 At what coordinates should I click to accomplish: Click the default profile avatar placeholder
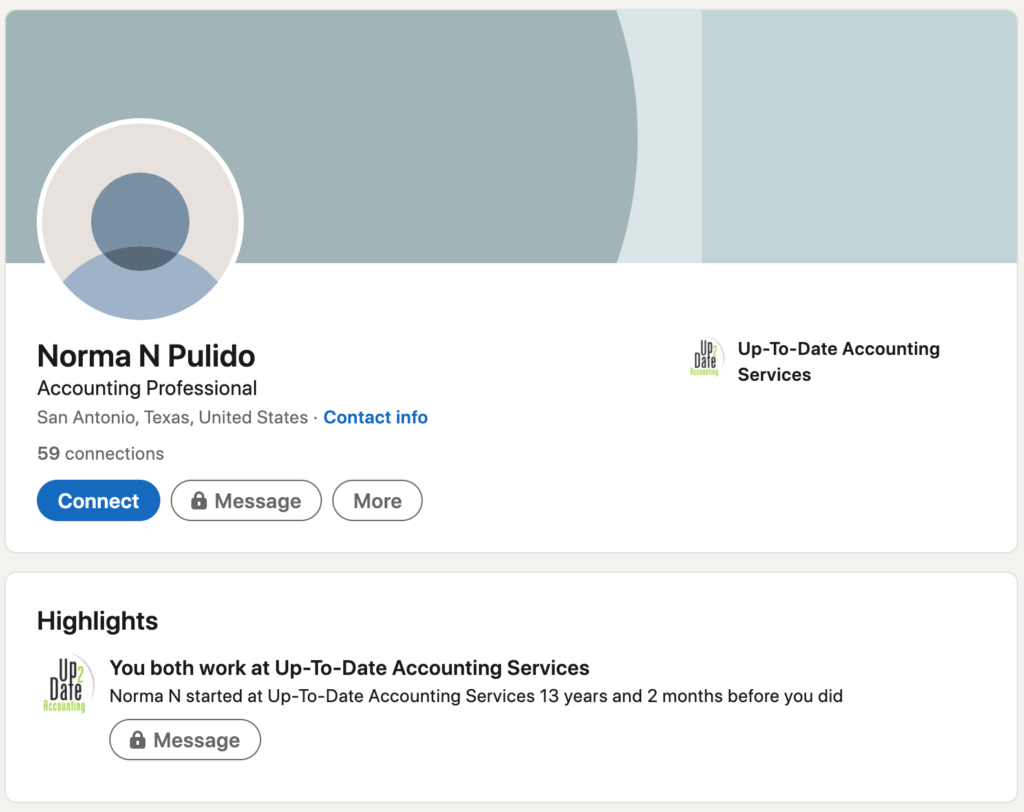(x=140, y=220)
